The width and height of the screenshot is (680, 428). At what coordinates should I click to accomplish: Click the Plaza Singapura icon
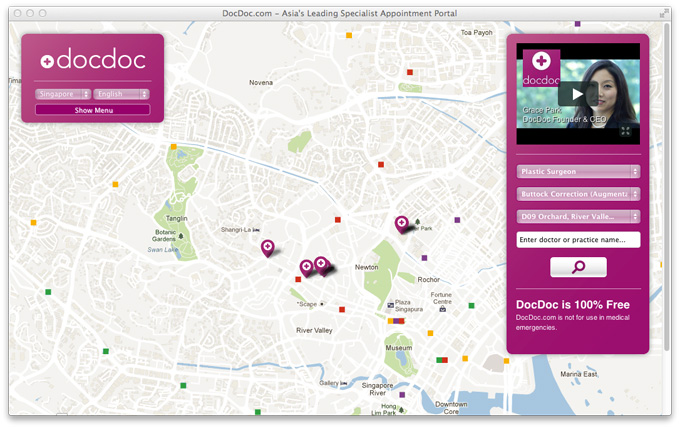coord(390,305)
